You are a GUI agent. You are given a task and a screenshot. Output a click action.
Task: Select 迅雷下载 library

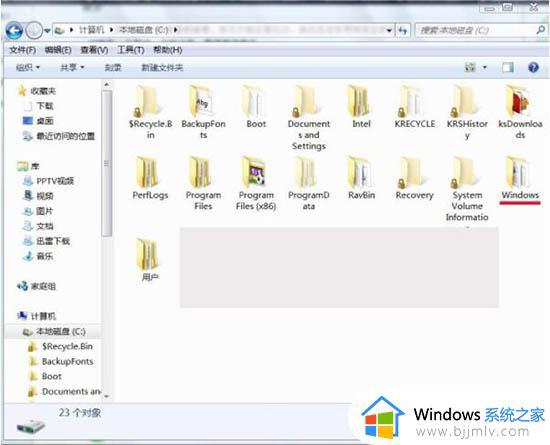click(53, 241)
